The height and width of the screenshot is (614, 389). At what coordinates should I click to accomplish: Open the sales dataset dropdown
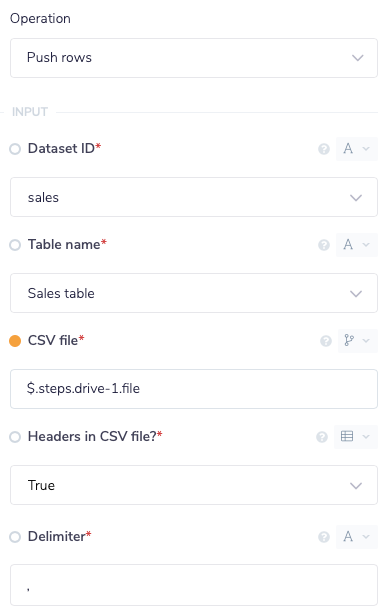pyautogui.click(x=194, y=197)
